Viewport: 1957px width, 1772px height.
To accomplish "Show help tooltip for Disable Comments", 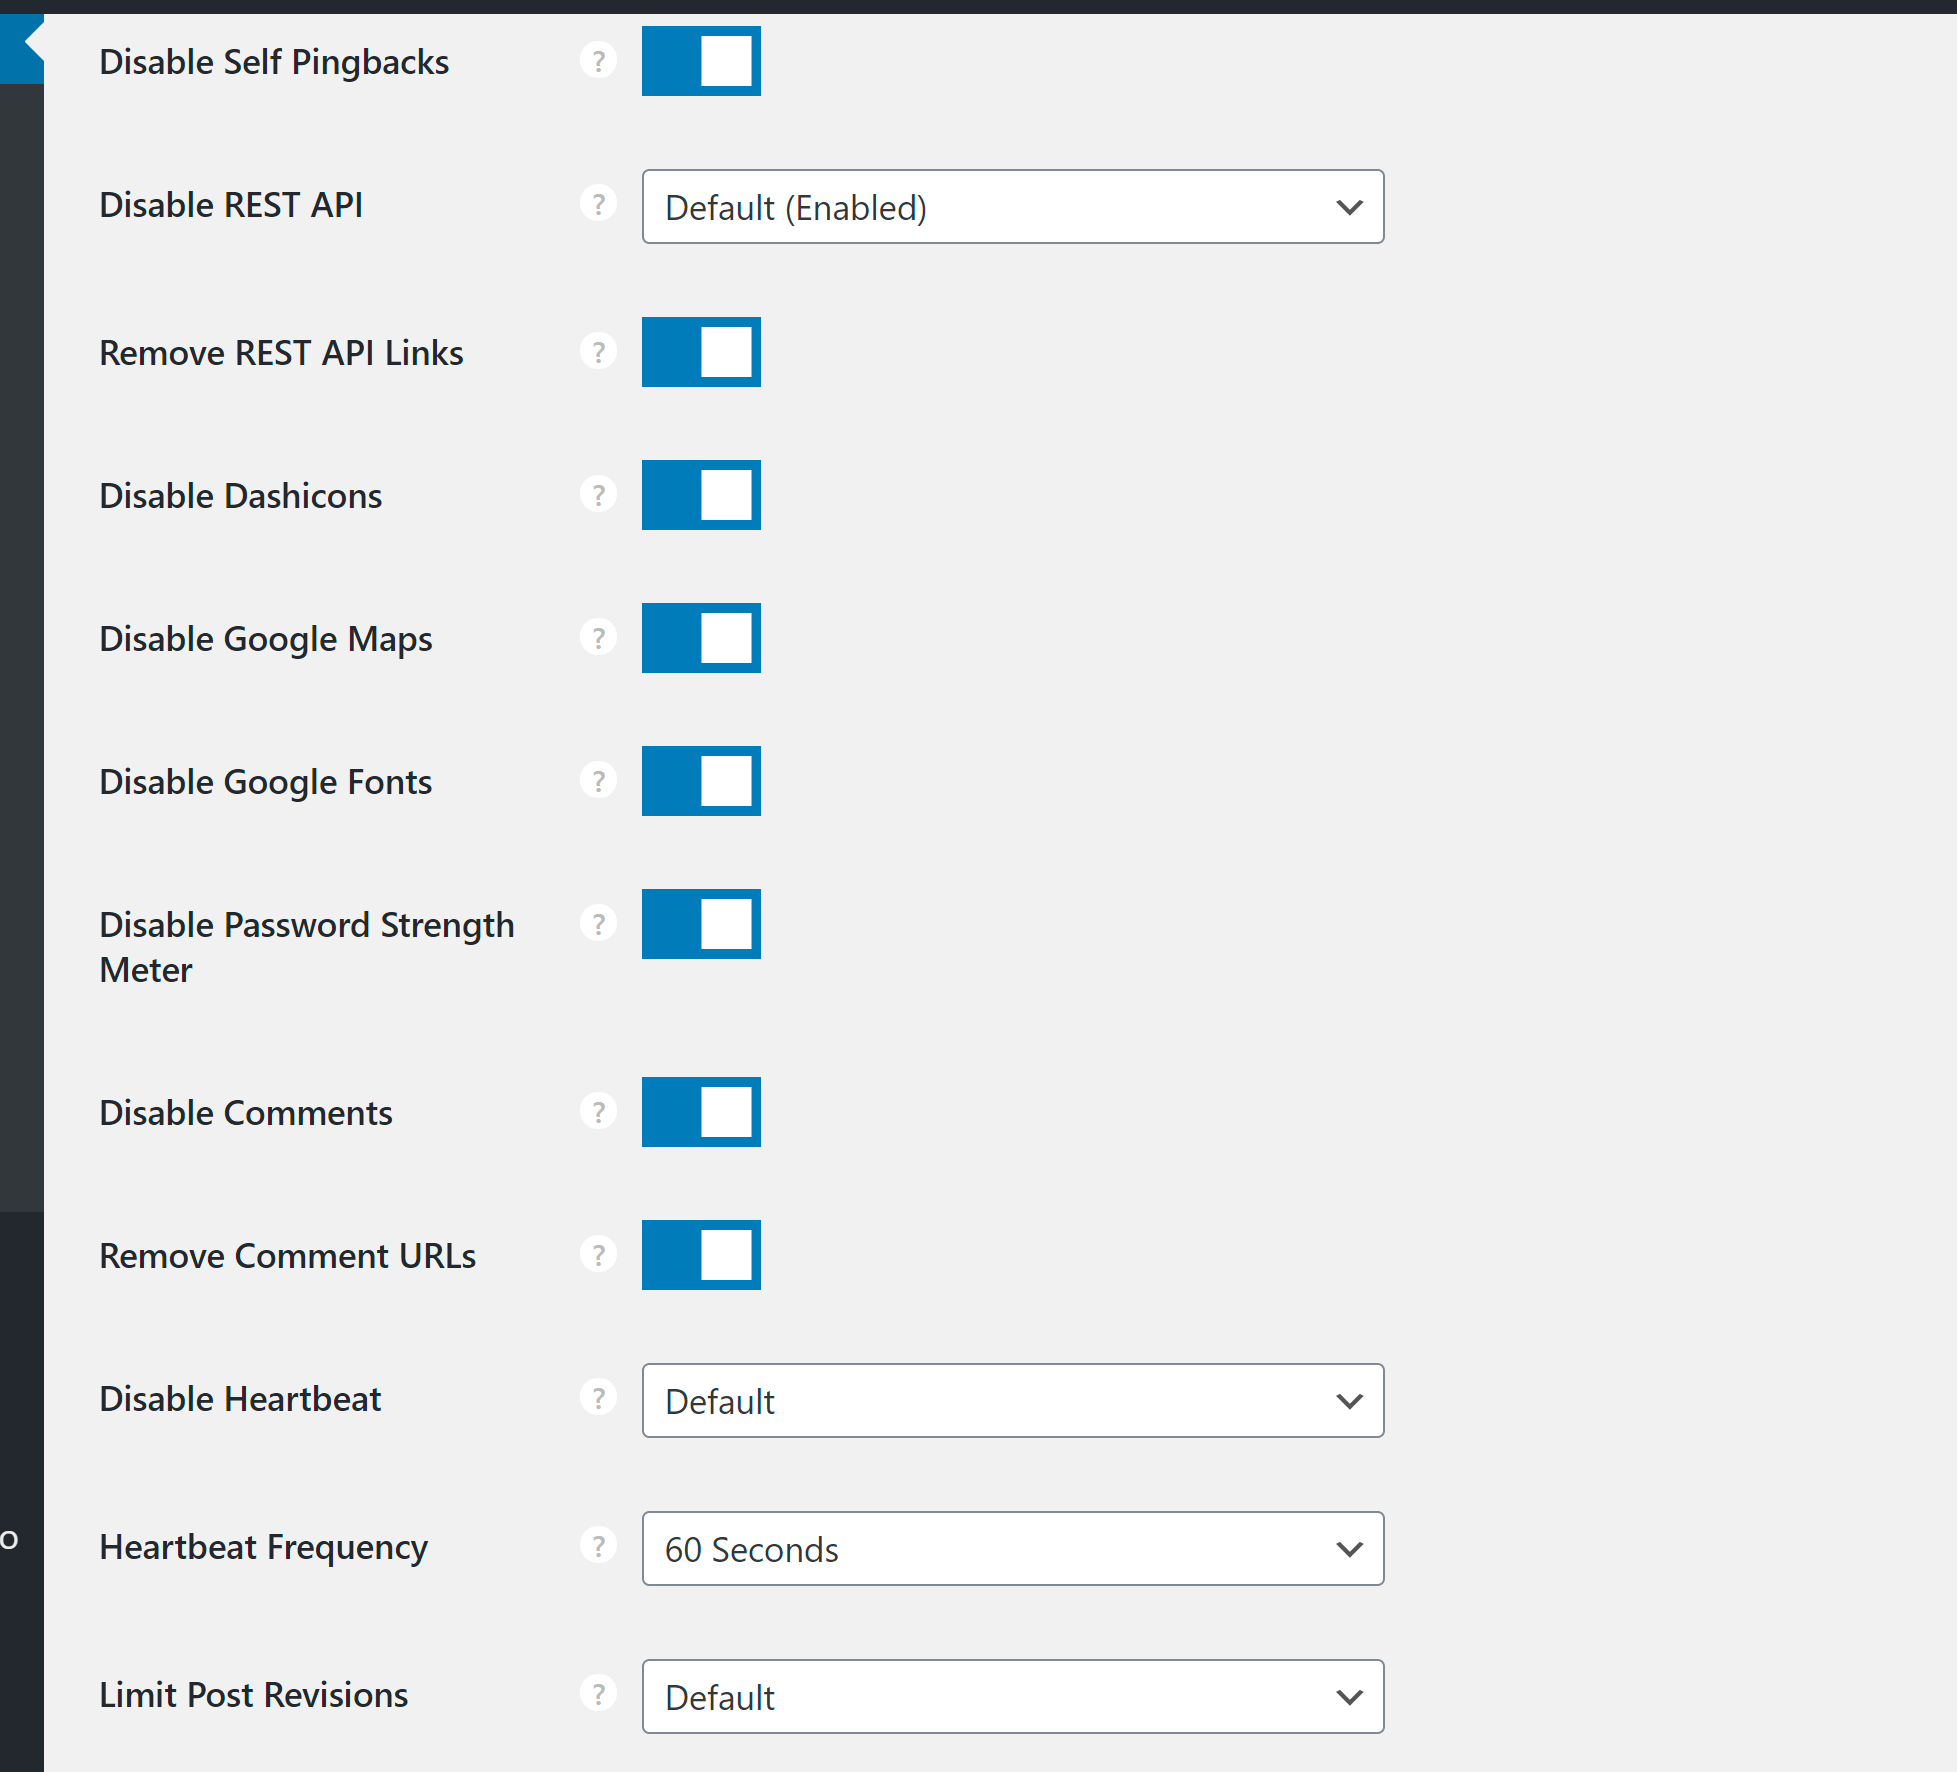I will (x=598, y=1112).
